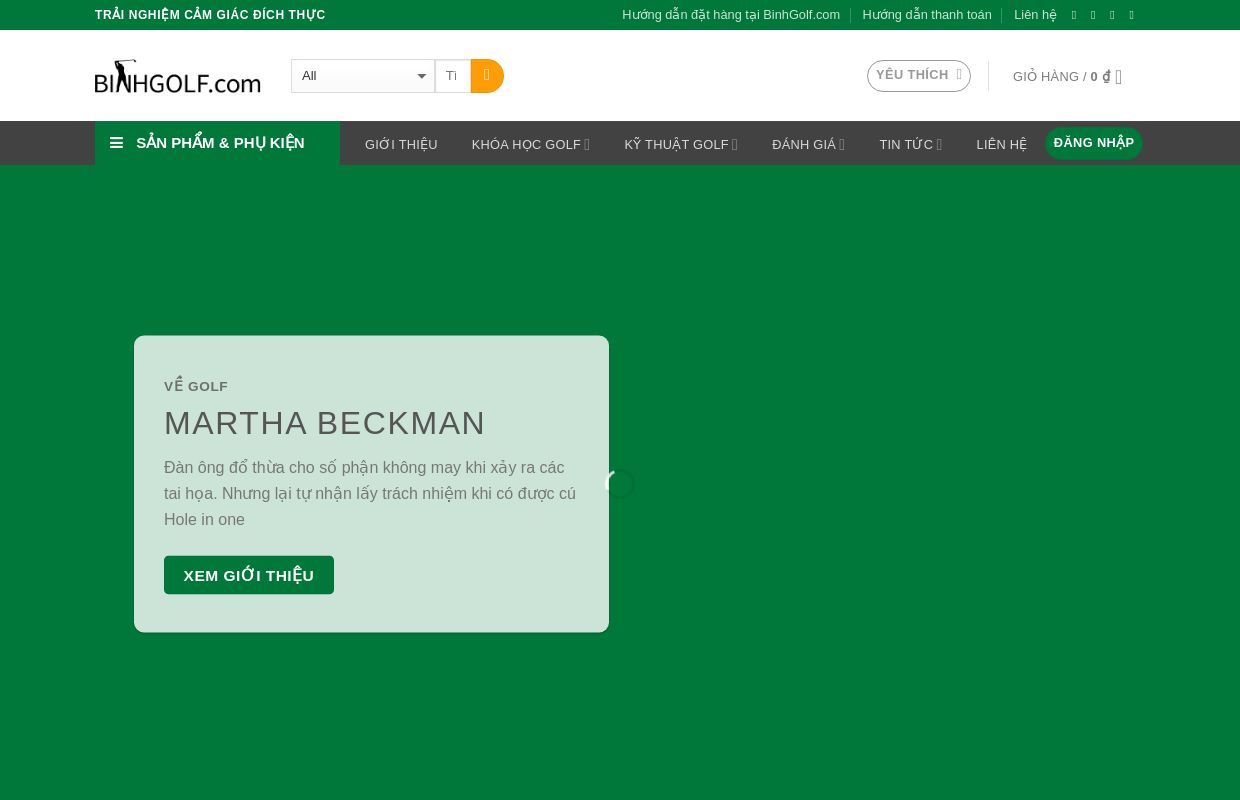Open the cart icon beside Giỏ hàng
Viewport: 1240px width, 800px height.
tap(1119, 77)
